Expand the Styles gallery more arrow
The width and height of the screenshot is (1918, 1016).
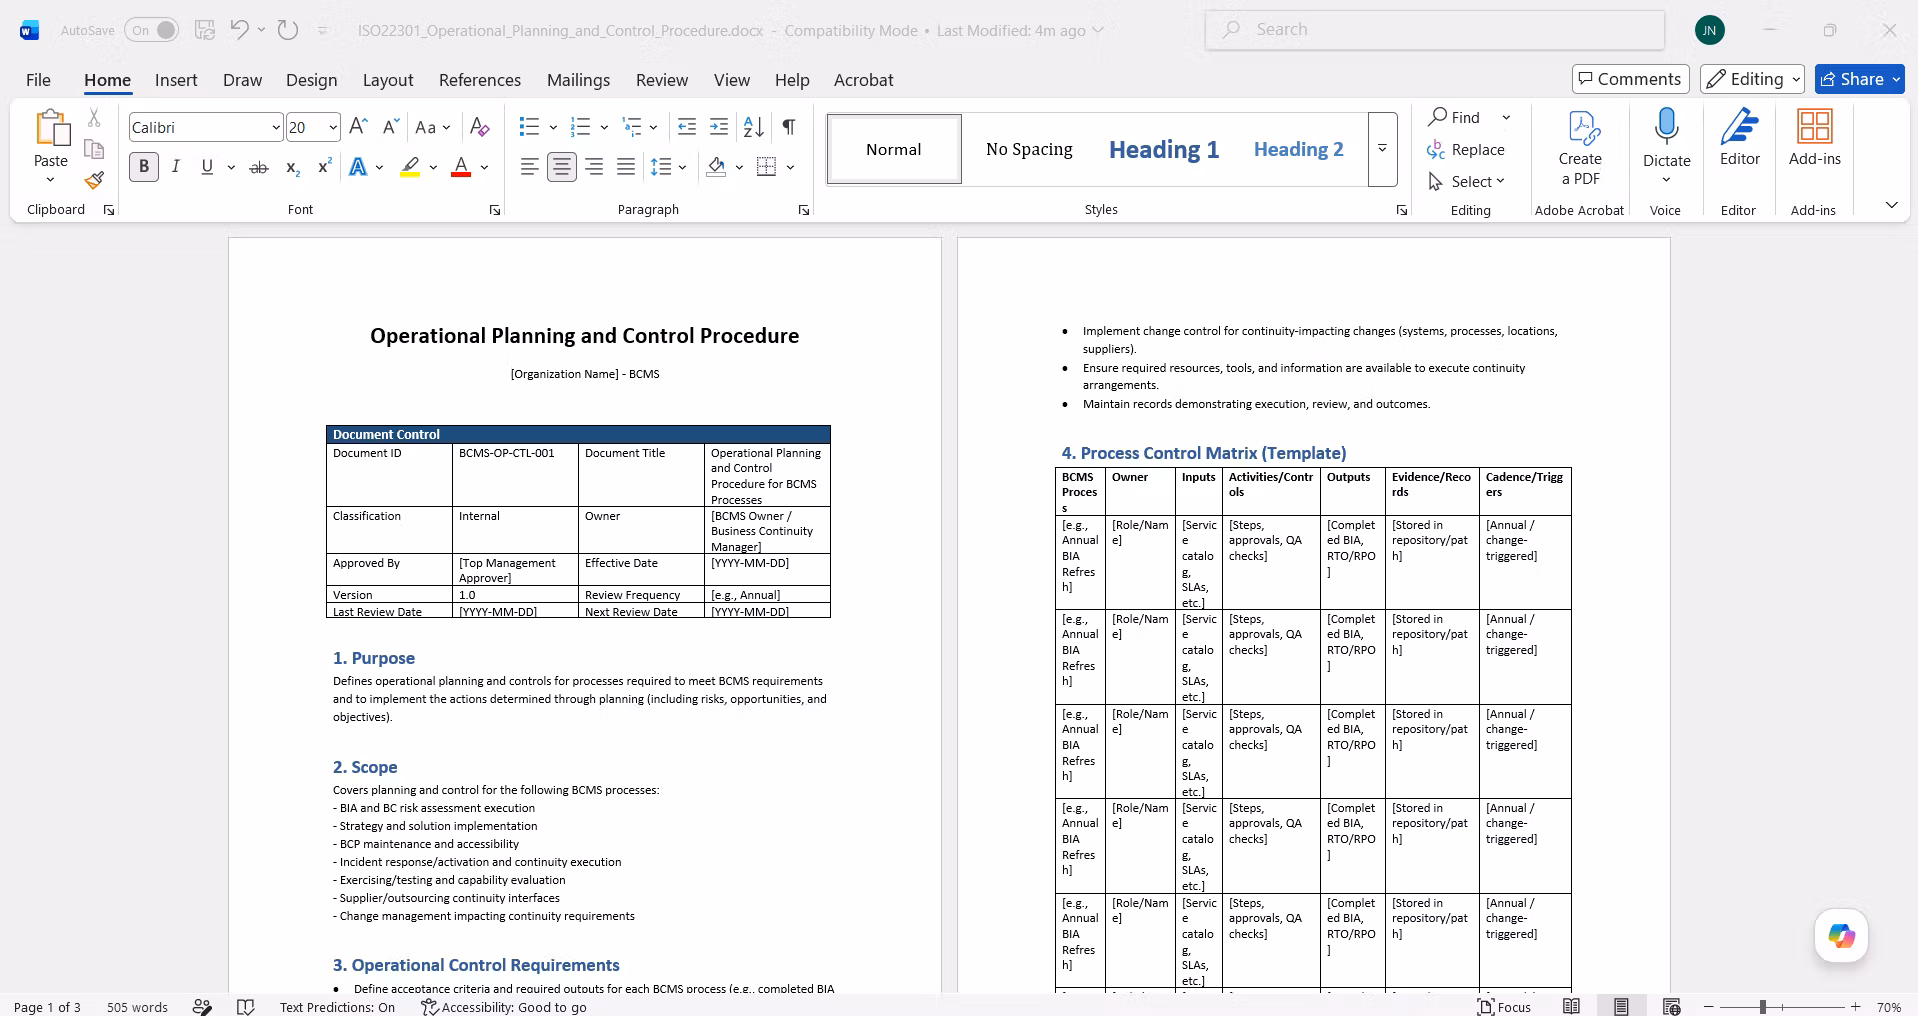1382,149
